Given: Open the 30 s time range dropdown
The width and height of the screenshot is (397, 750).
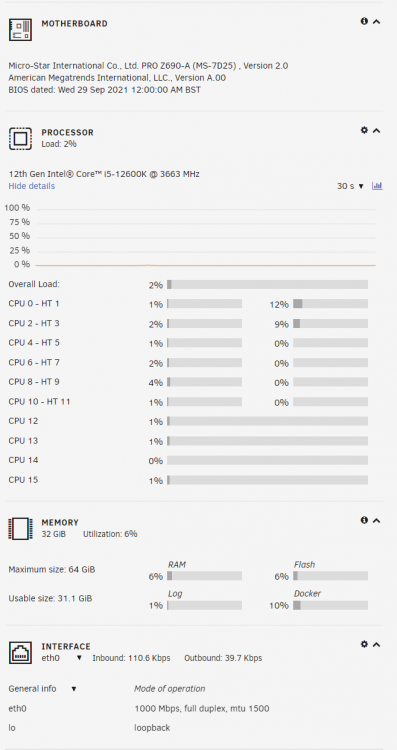Looking at the screenshot, I should coord(350,186).
